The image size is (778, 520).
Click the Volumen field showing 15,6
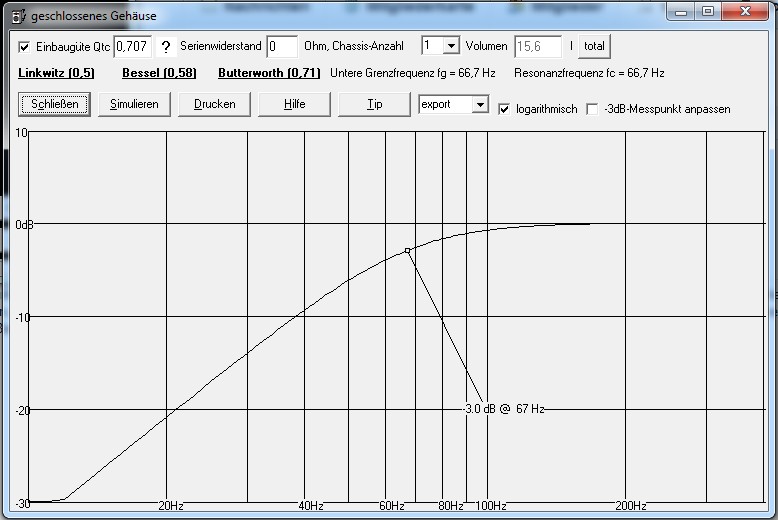pyautogui.click(x=538, y=46)
